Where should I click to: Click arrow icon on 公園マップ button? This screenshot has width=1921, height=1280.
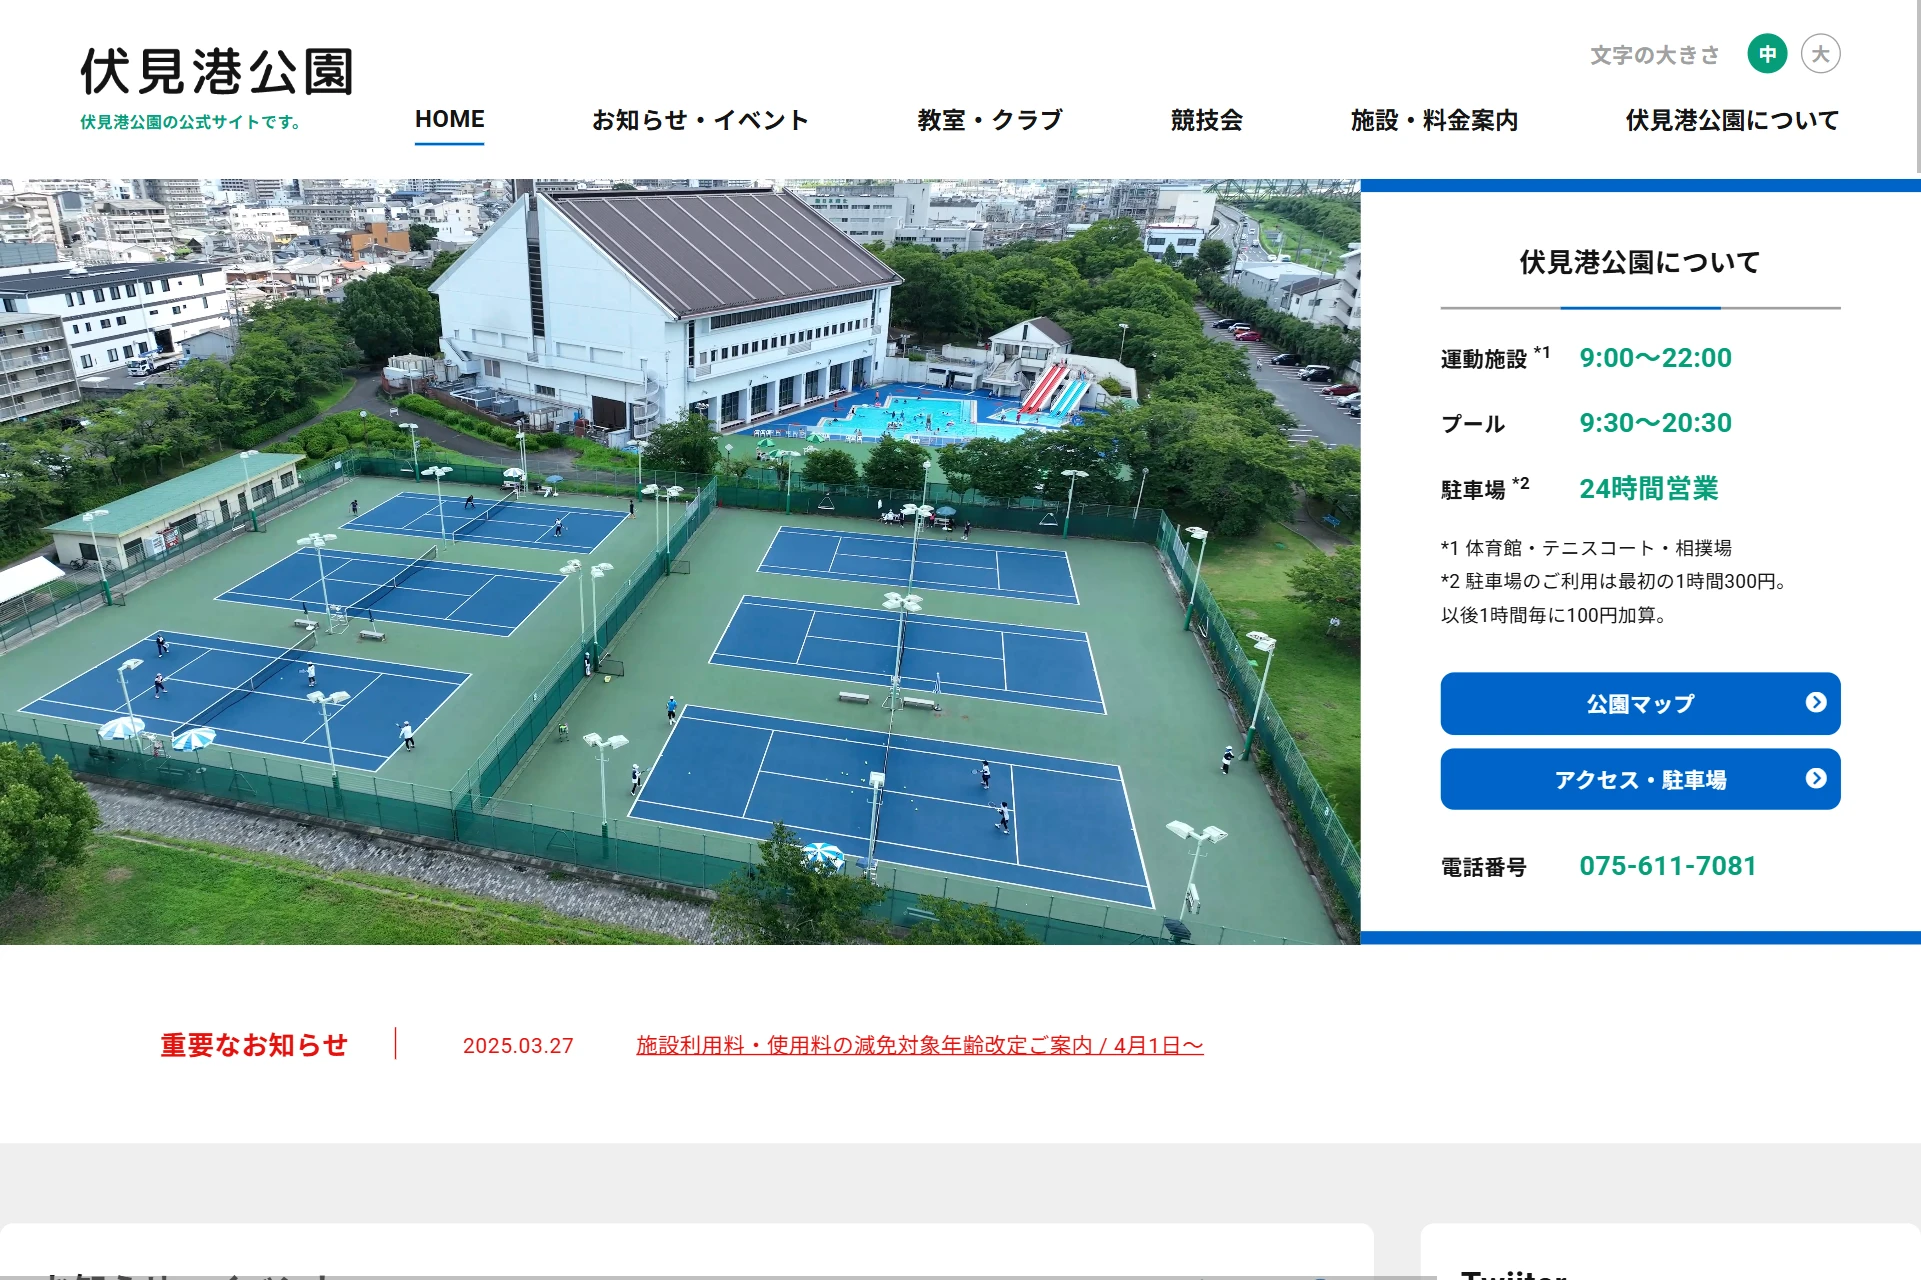(x=1816, y=703)
